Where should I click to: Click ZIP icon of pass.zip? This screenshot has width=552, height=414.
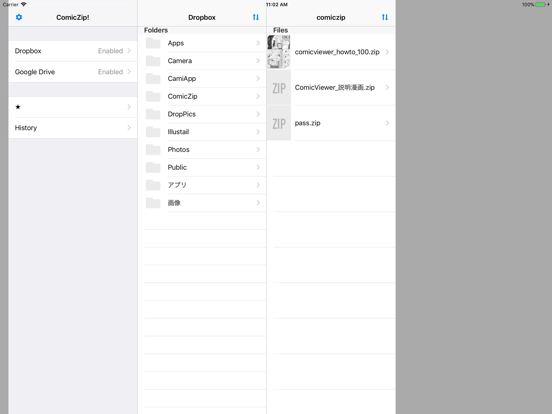(x=279, y=123)
